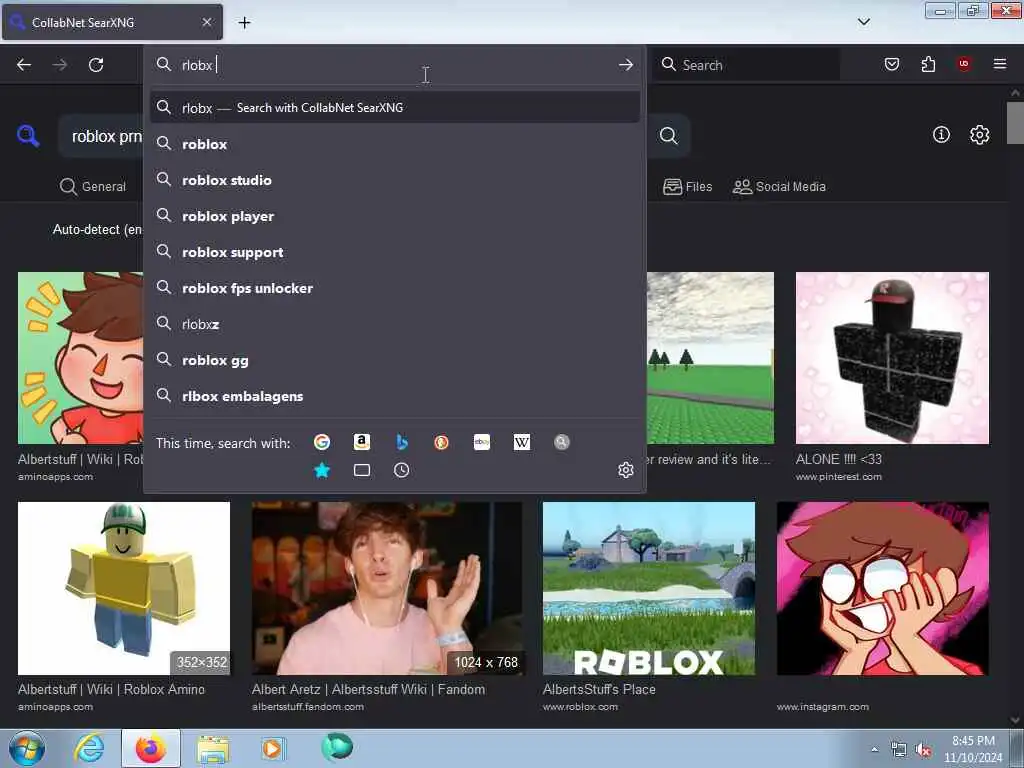Search this time with eBay
1024x768 pixels.
click(482, 442)
